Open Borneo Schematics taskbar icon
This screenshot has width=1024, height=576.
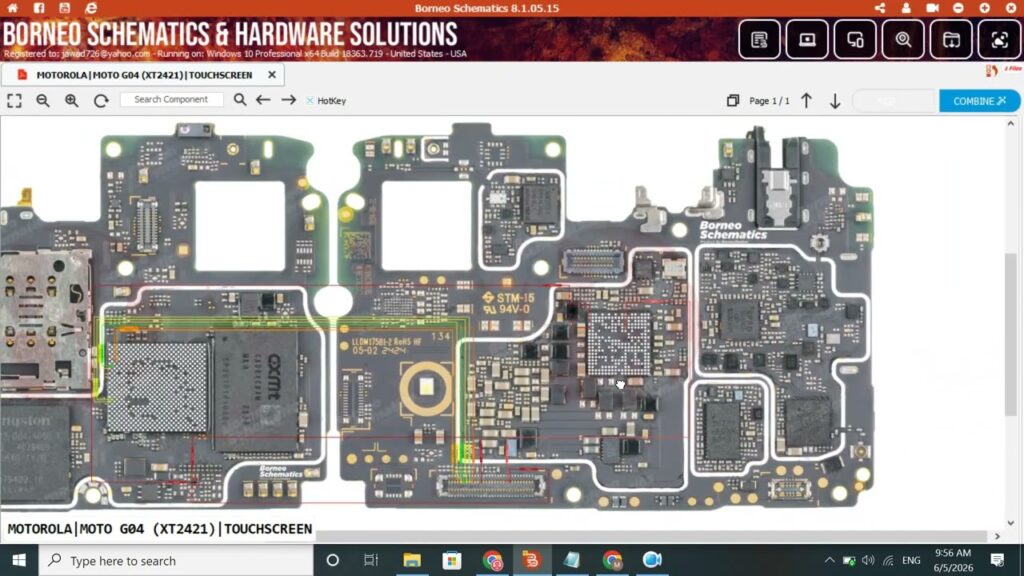click(x=532, y=560)
